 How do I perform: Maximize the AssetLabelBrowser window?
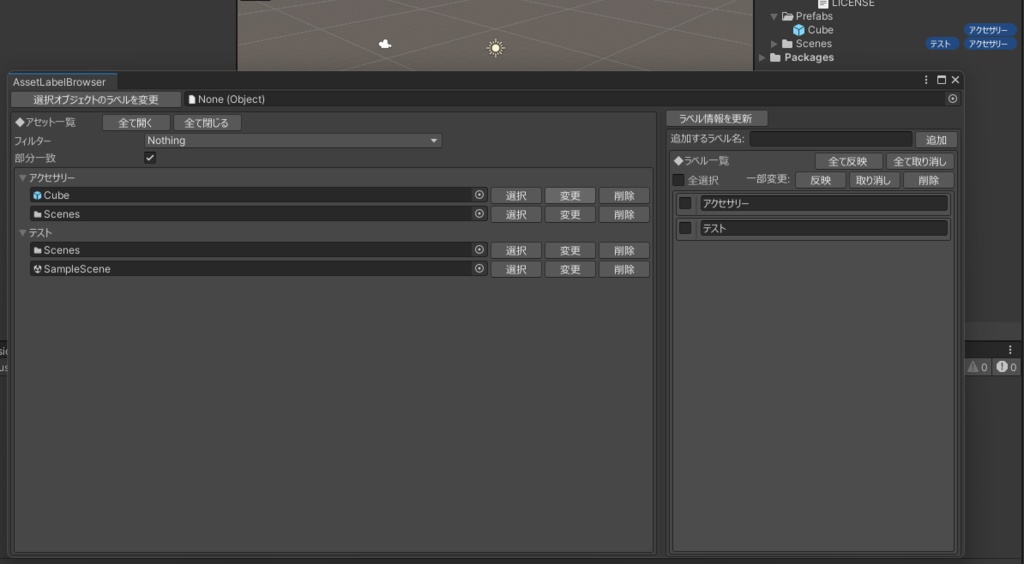point(941,80)
